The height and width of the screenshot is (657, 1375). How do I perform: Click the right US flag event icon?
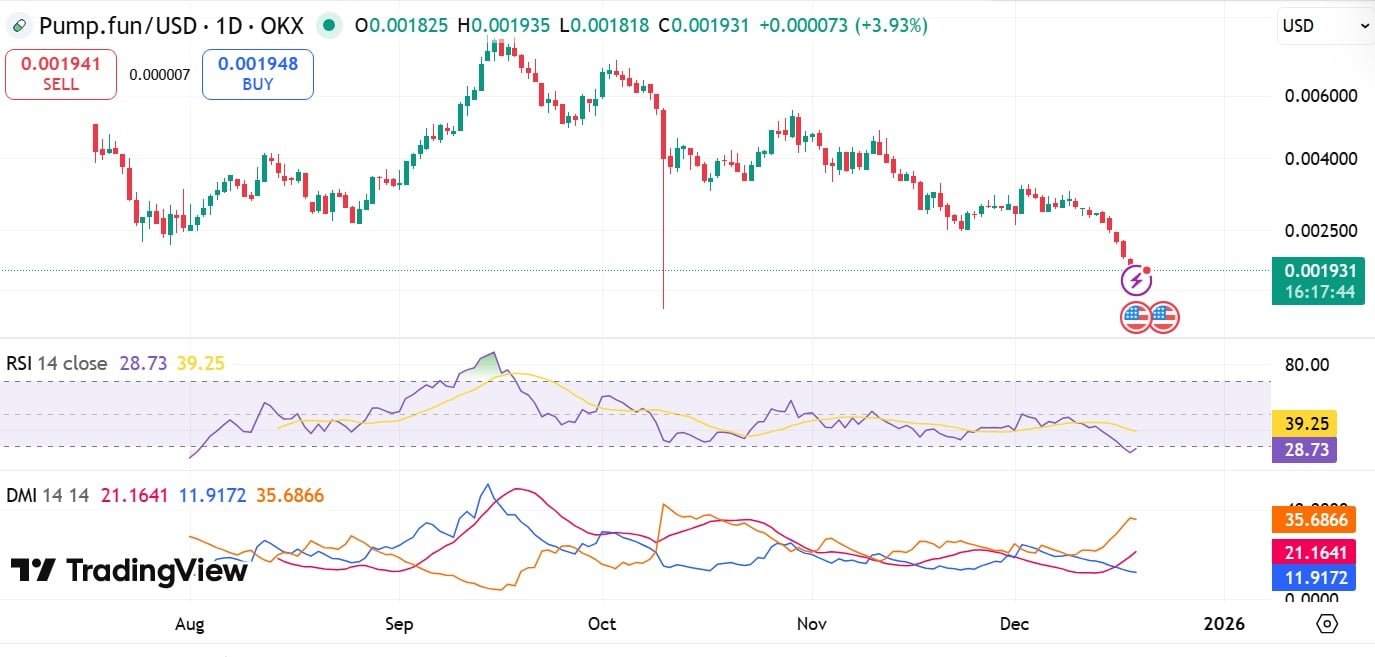tap(1164, 318)
